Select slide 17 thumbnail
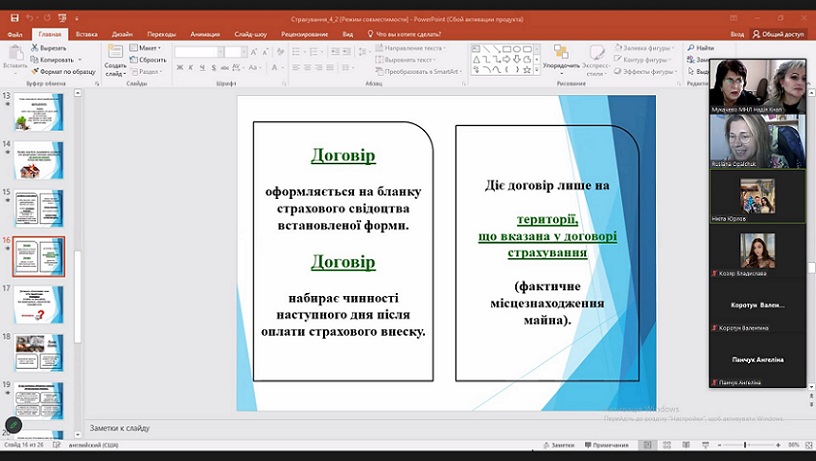816x461 pixels. pos(39,304)
